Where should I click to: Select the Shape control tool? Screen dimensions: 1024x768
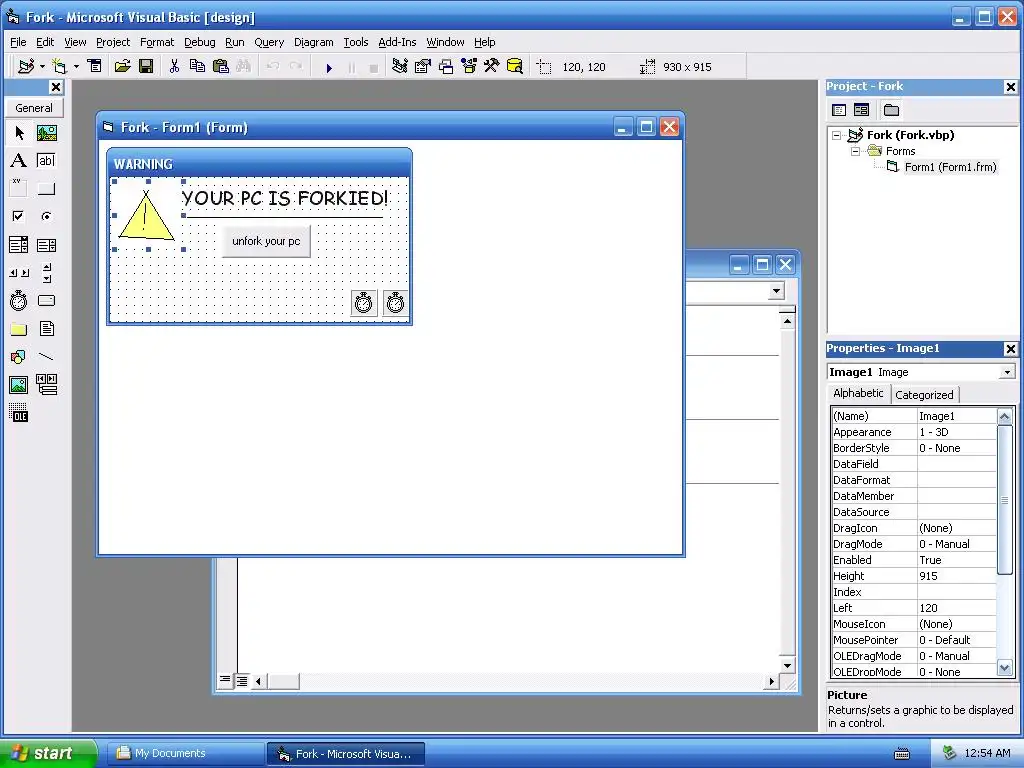pos(19,357)
